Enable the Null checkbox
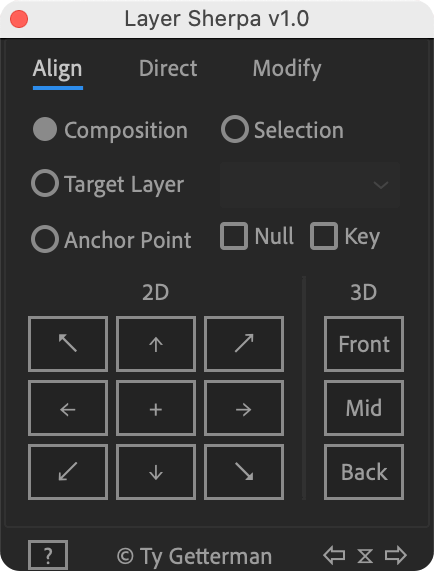This screenshot has height=571, width=434. [234, 236]
